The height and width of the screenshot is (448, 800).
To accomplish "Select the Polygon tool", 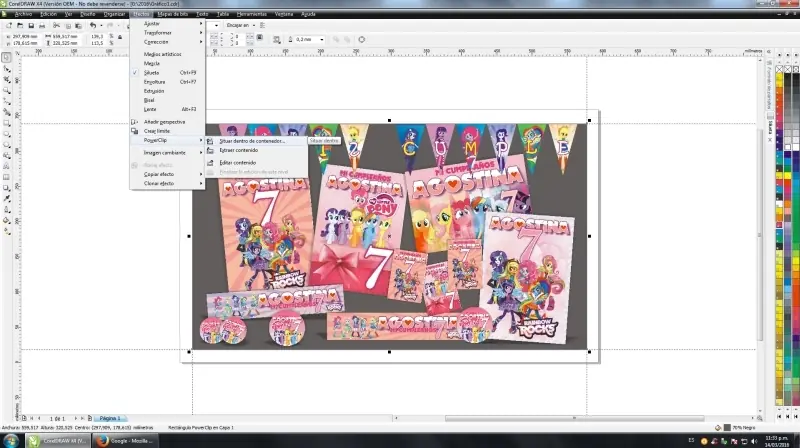I will 7,144.
